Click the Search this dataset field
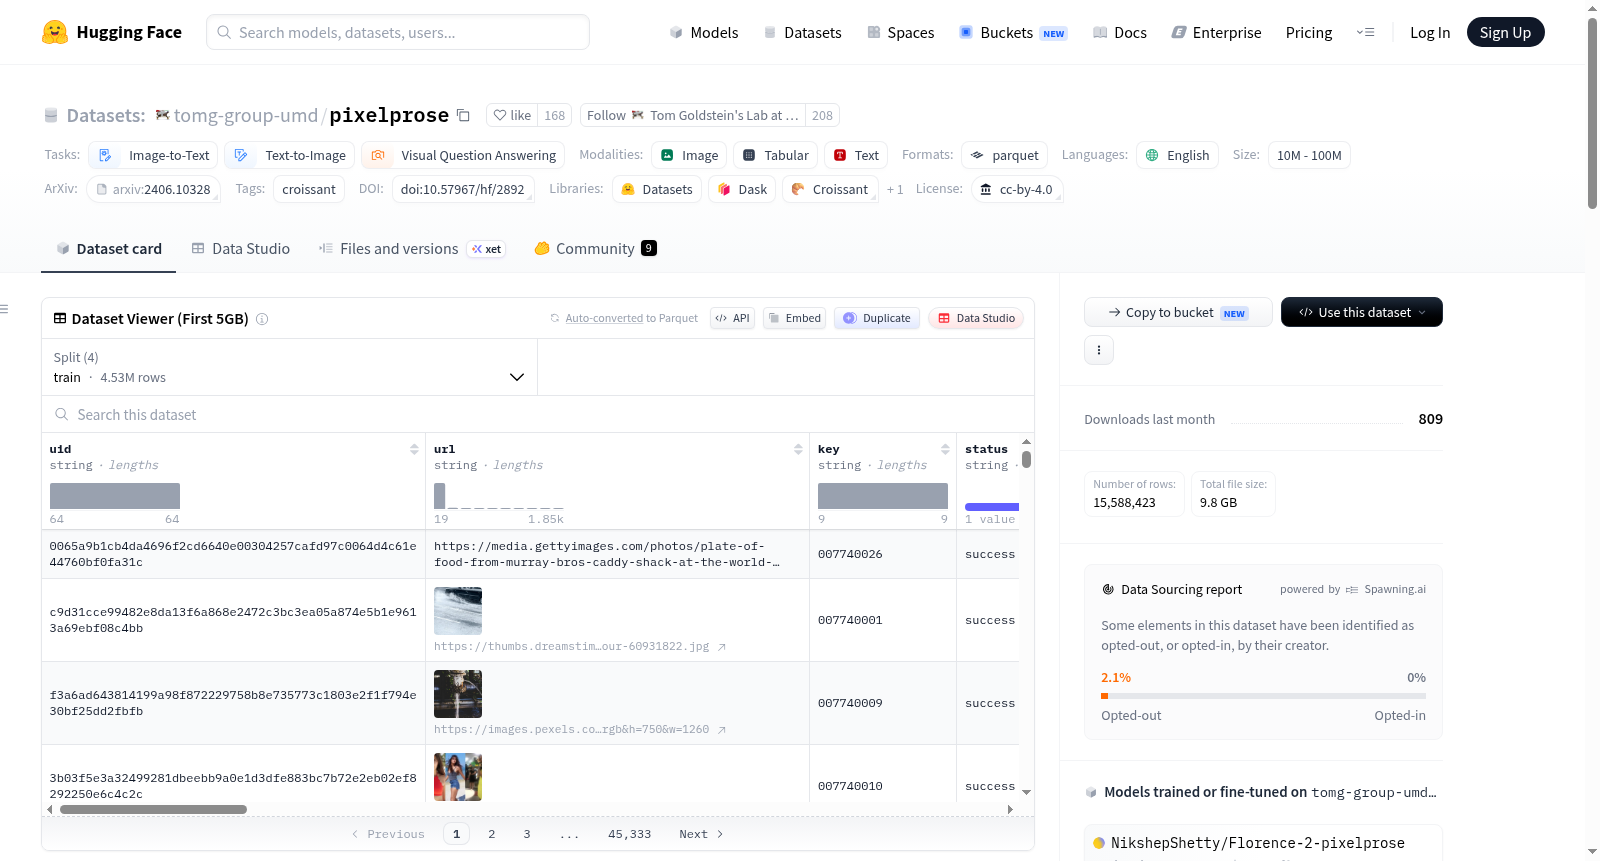 (x=538, y=414)
